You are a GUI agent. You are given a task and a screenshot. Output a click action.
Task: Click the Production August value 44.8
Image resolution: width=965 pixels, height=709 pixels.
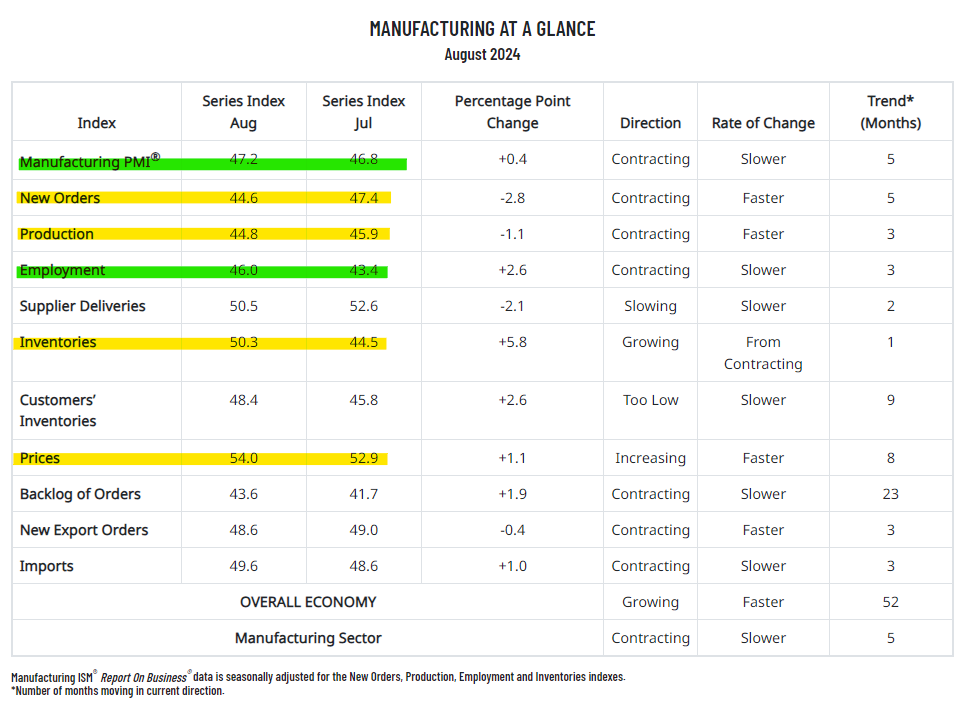pos(243,234)
